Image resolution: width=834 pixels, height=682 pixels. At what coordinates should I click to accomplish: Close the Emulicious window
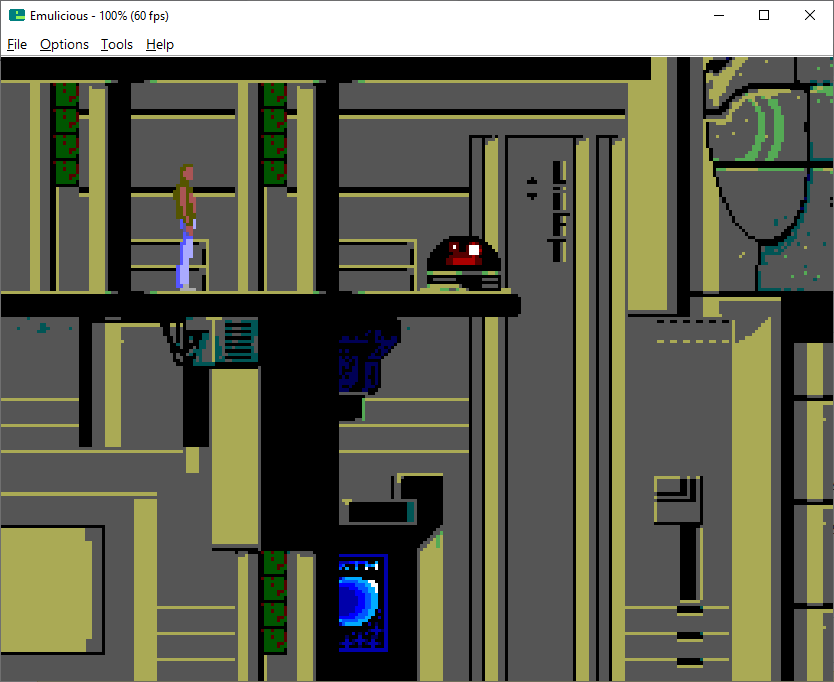[810, 15]
